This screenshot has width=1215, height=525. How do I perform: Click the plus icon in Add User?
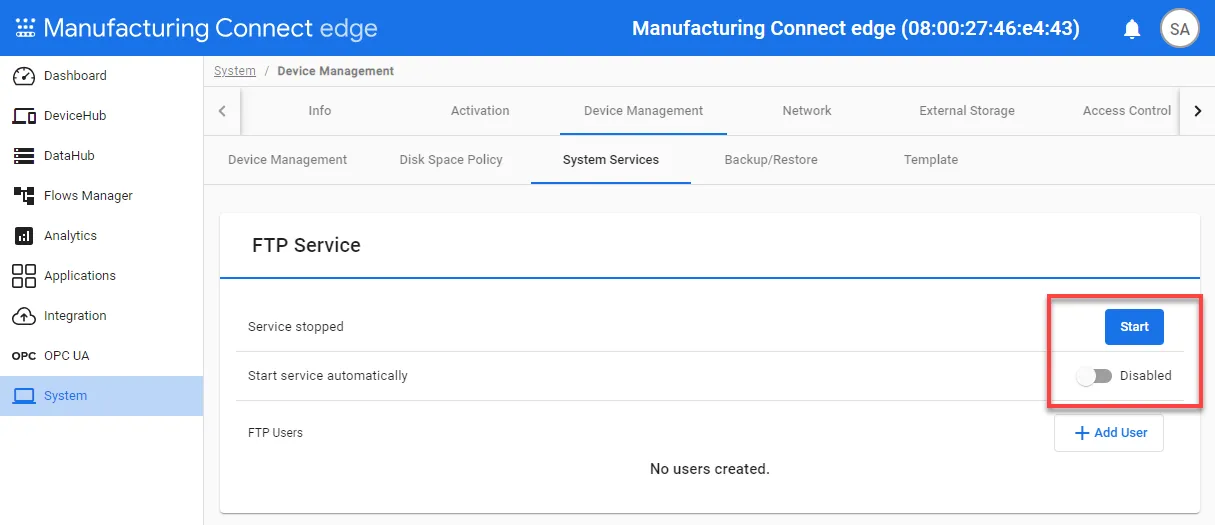point(1081,433)
